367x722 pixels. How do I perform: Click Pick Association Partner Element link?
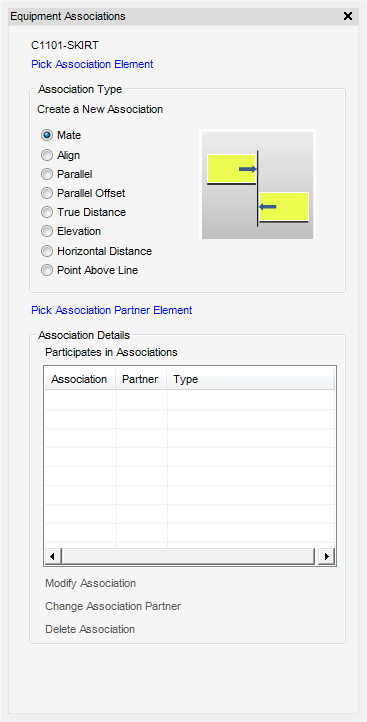(112, 310)
